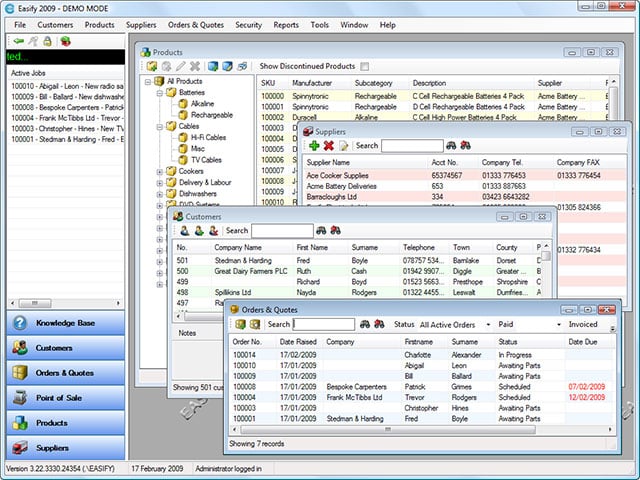Open the Window menu

pos(354,25)
